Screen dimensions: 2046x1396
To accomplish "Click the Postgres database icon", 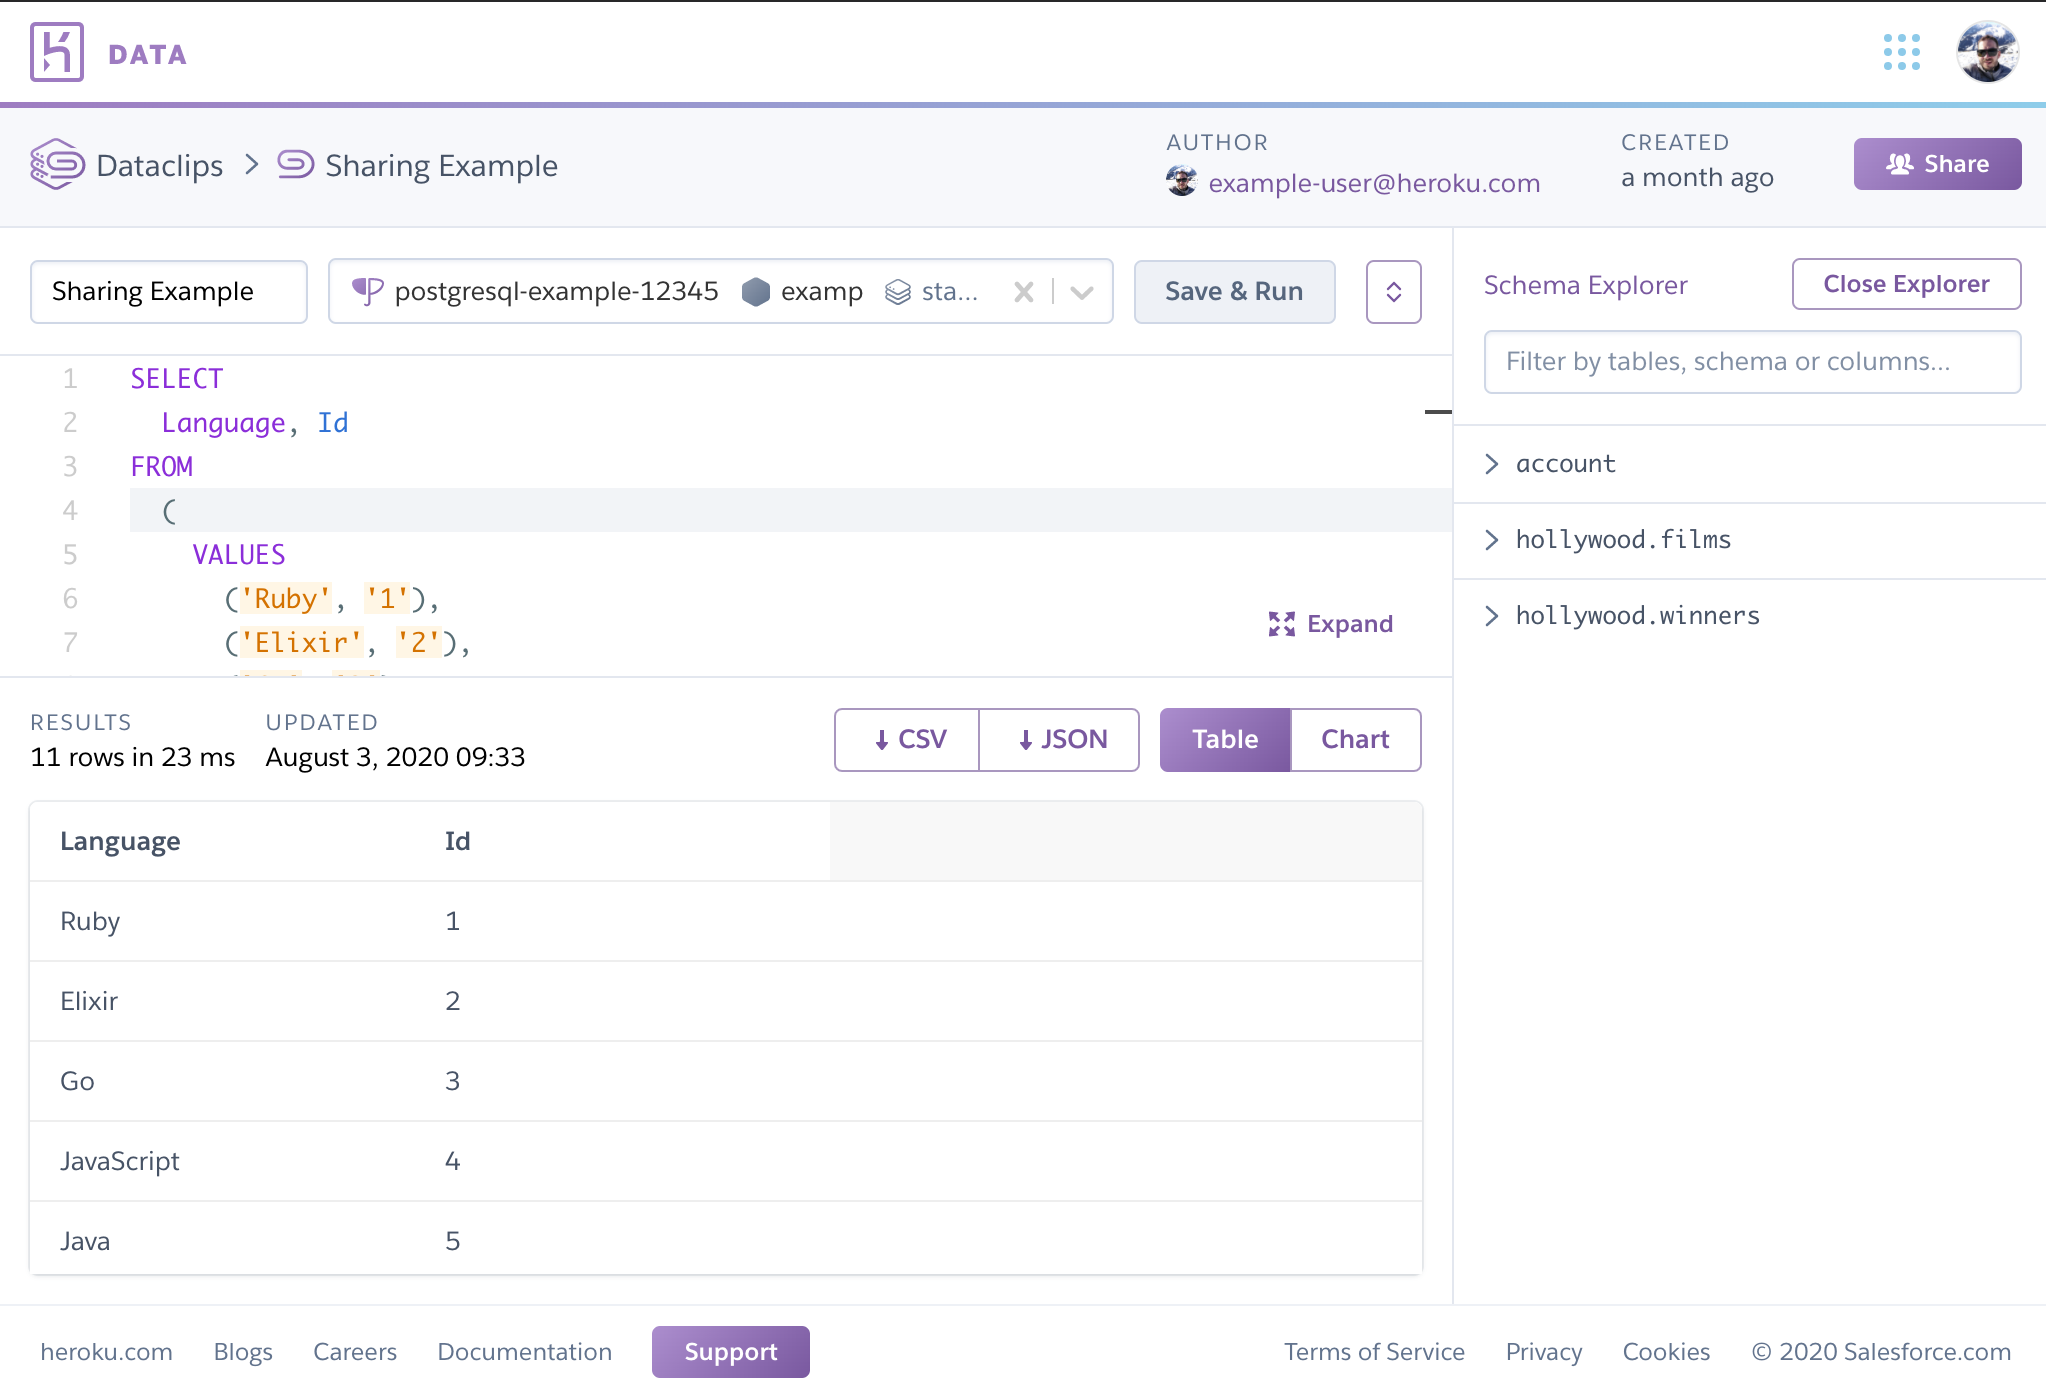I will pyautogui.click(x=367, y=291).
